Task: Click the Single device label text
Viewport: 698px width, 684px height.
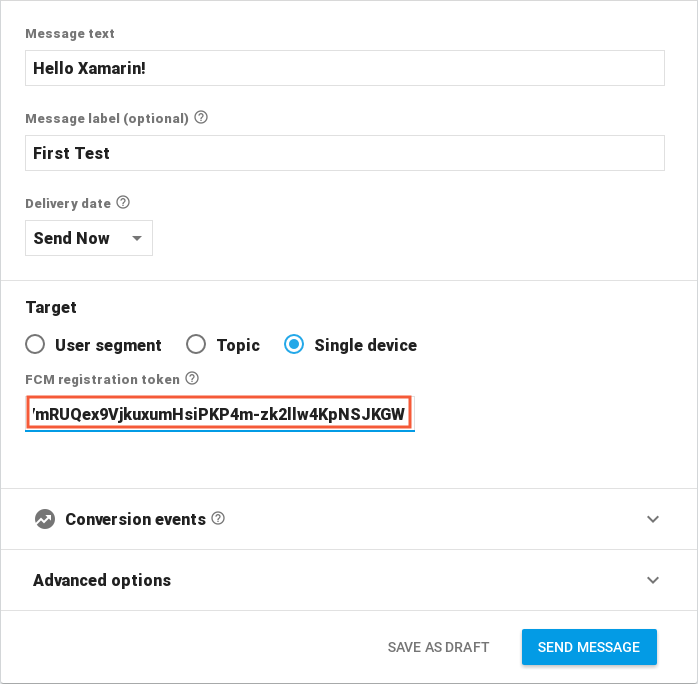Action: 365,345
